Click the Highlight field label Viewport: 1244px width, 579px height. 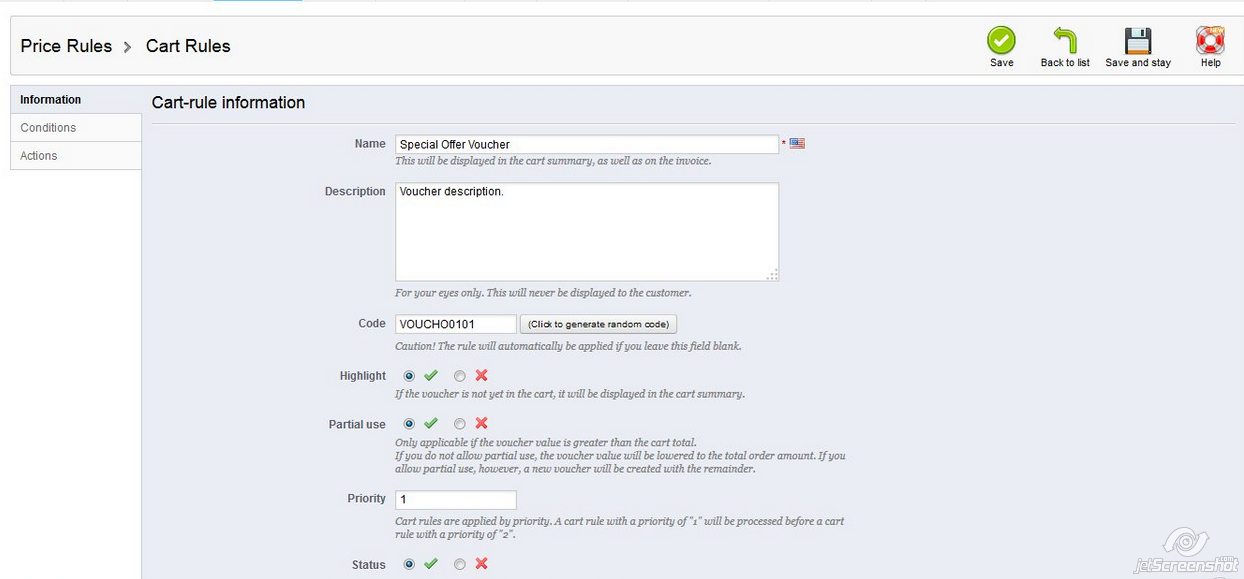click(x=363, y=376)
